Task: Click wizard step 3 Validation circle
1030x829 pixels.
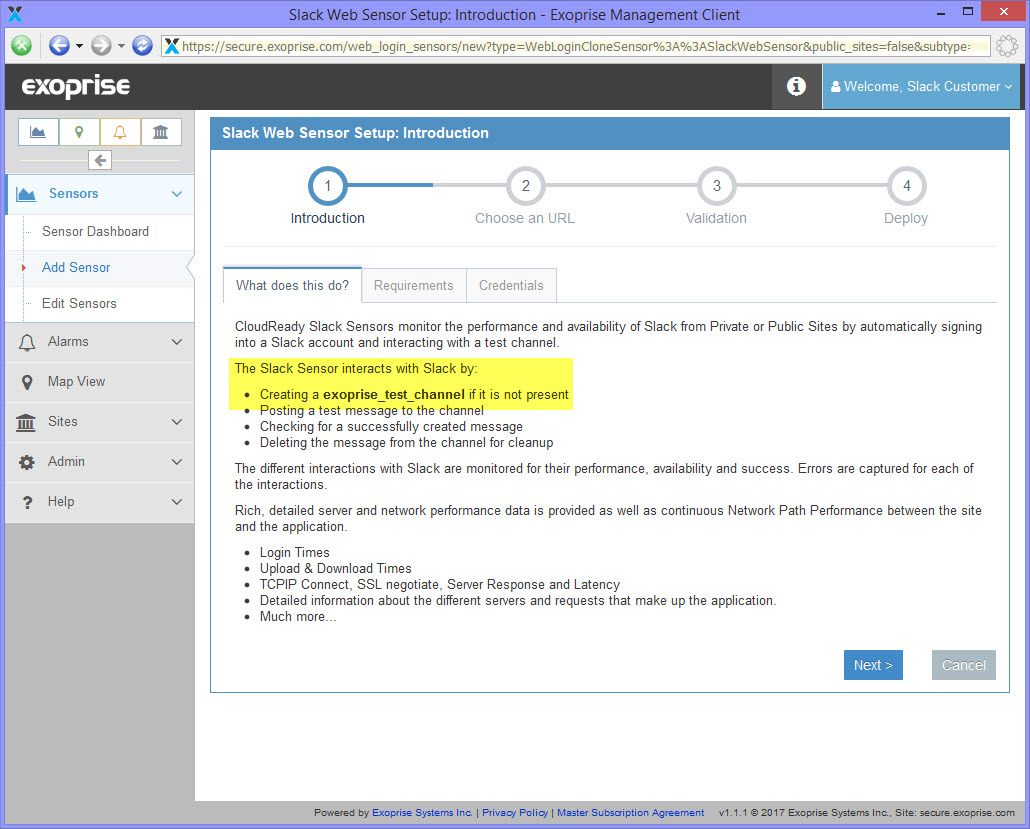Action: pos(717,186)
